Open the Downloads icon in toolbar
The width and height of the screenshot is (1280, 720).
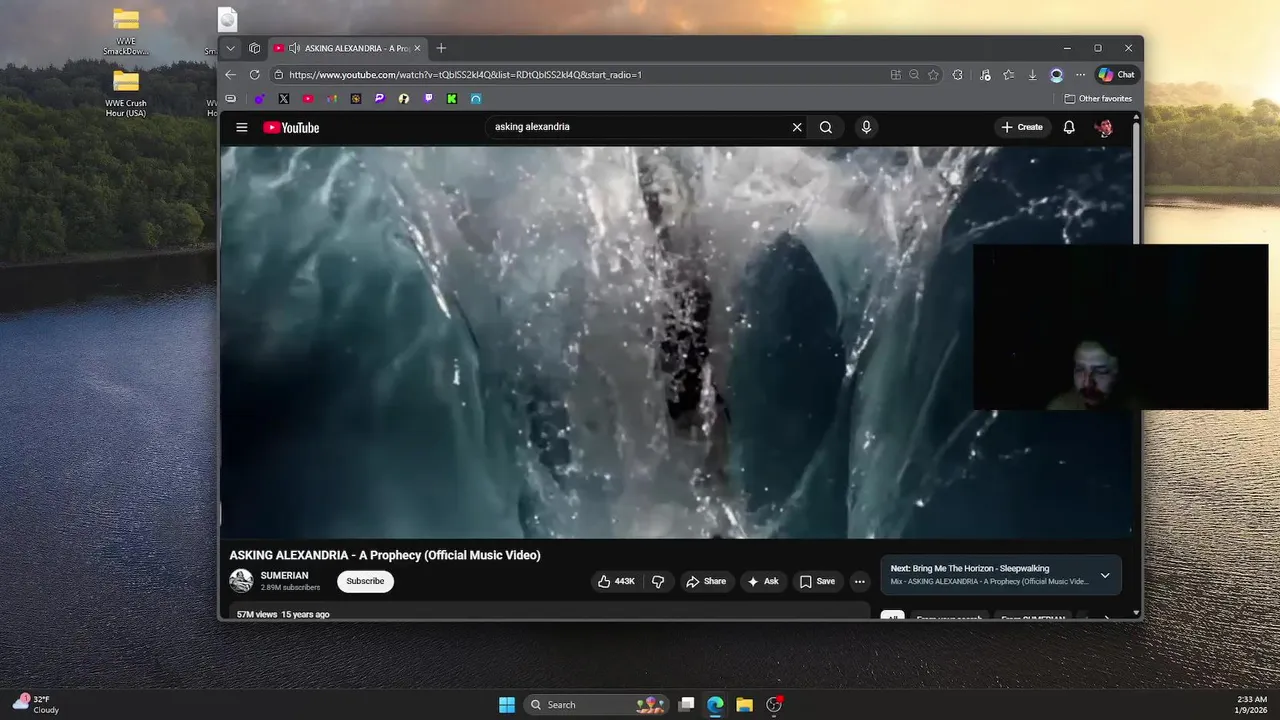tap(1033, 75)
